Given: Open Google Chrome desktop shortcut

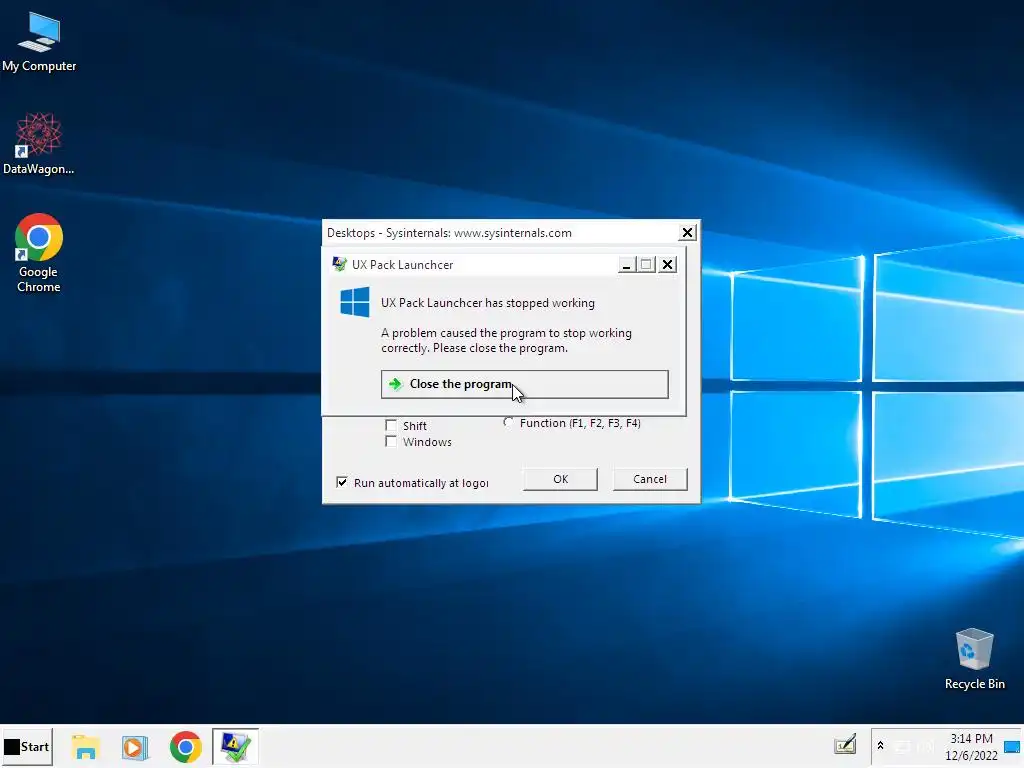Looking at the screenshot, I should pos(39,253).
